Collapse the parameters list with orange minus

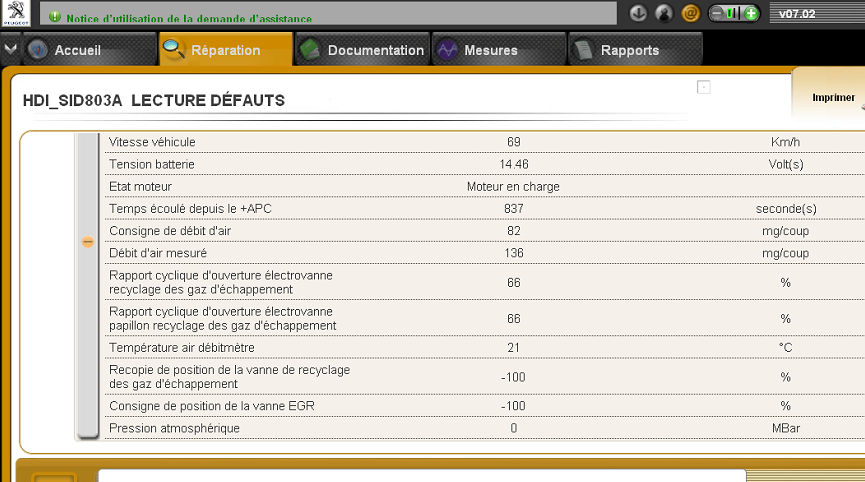coord(88,242)
